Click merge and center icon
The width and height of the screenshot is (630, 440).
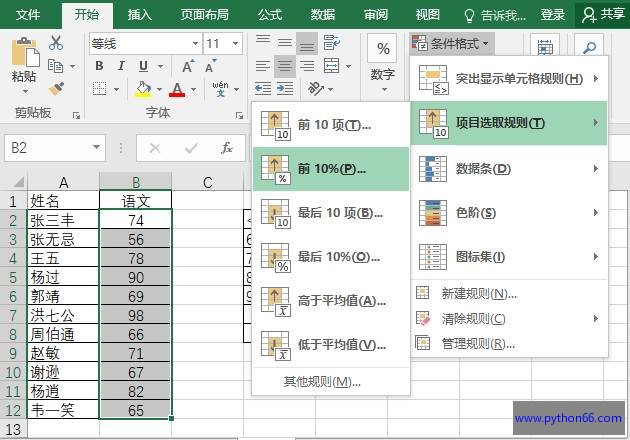[331, 66]
